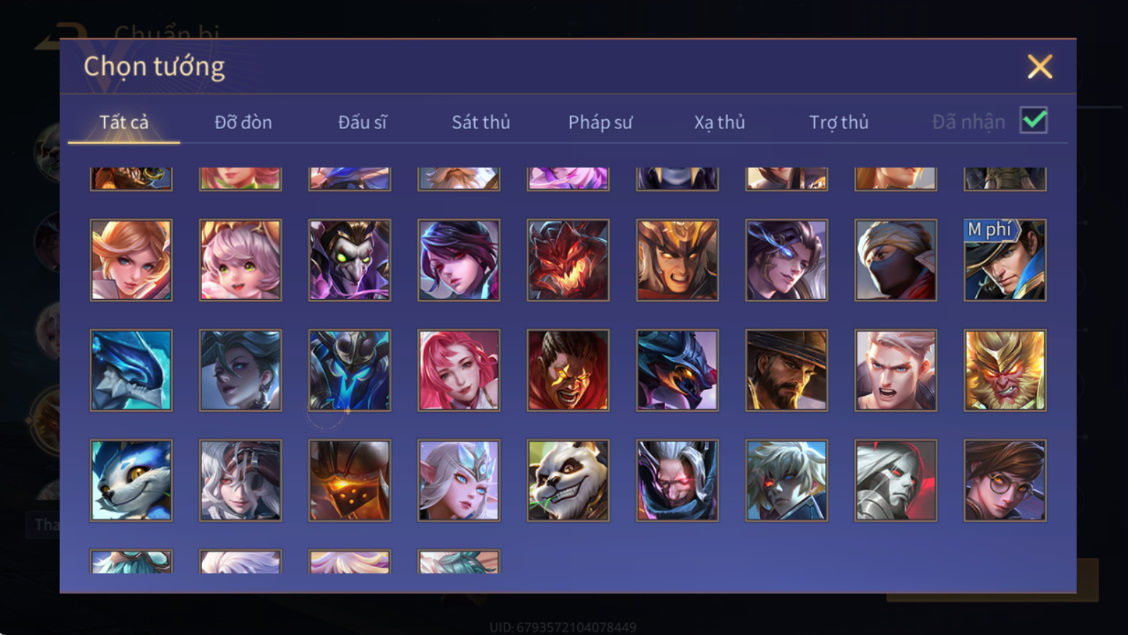Choose the golden monkey king hero
Screen dimensions: 1128x635
click(1005, 370)
